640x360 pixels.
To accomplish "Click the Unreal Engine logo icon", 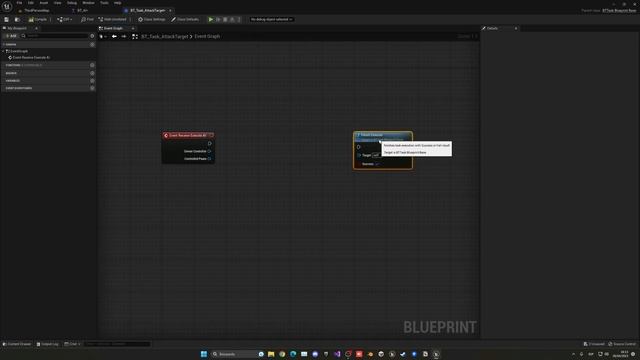I will point(7,6).
